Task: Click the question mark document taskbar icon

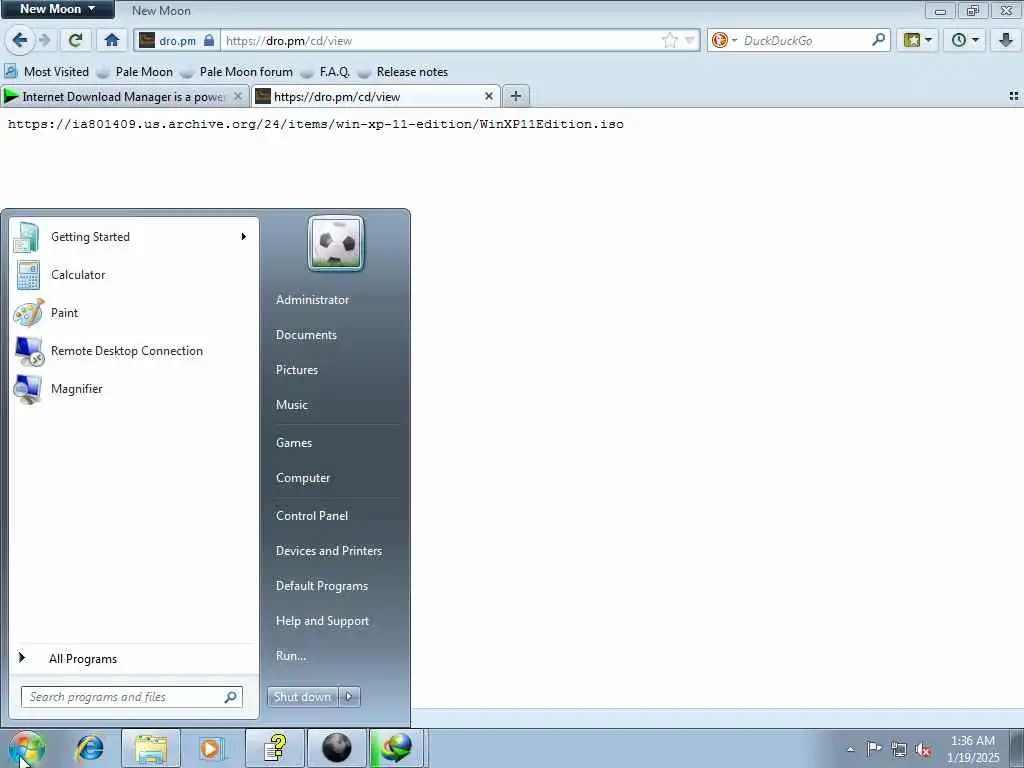Action: tap(275, 748)
